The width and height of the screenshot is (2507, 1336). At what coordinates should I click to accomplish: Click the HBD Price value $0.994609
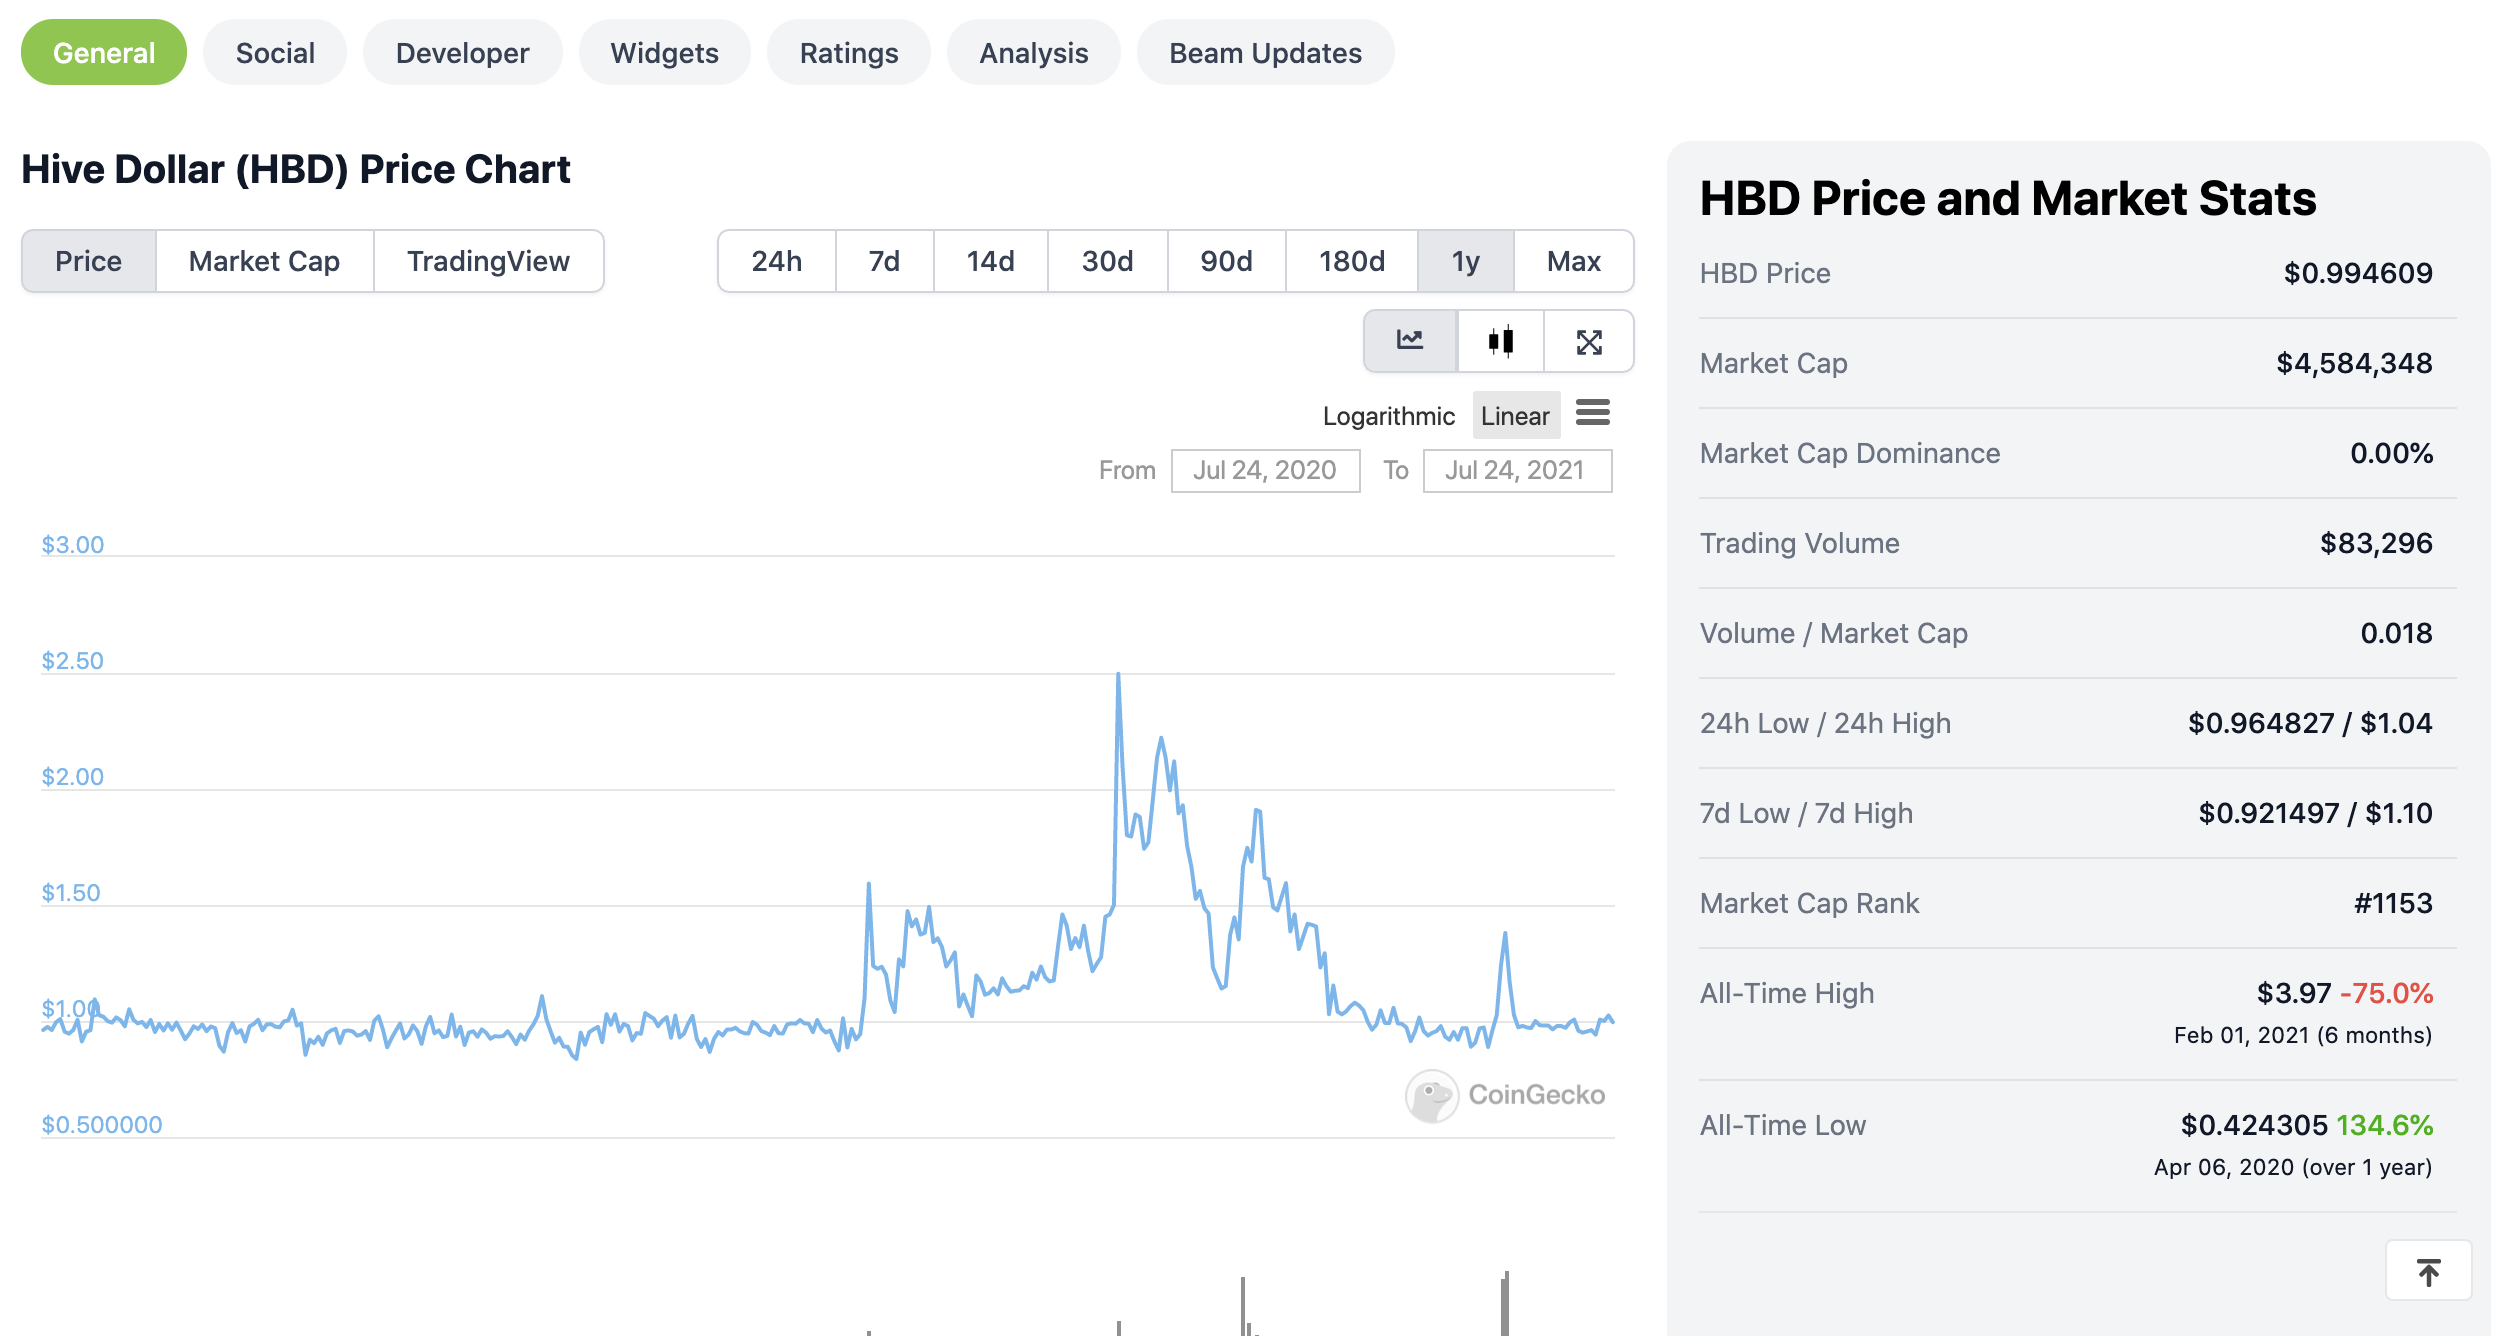pos(2358,273)
